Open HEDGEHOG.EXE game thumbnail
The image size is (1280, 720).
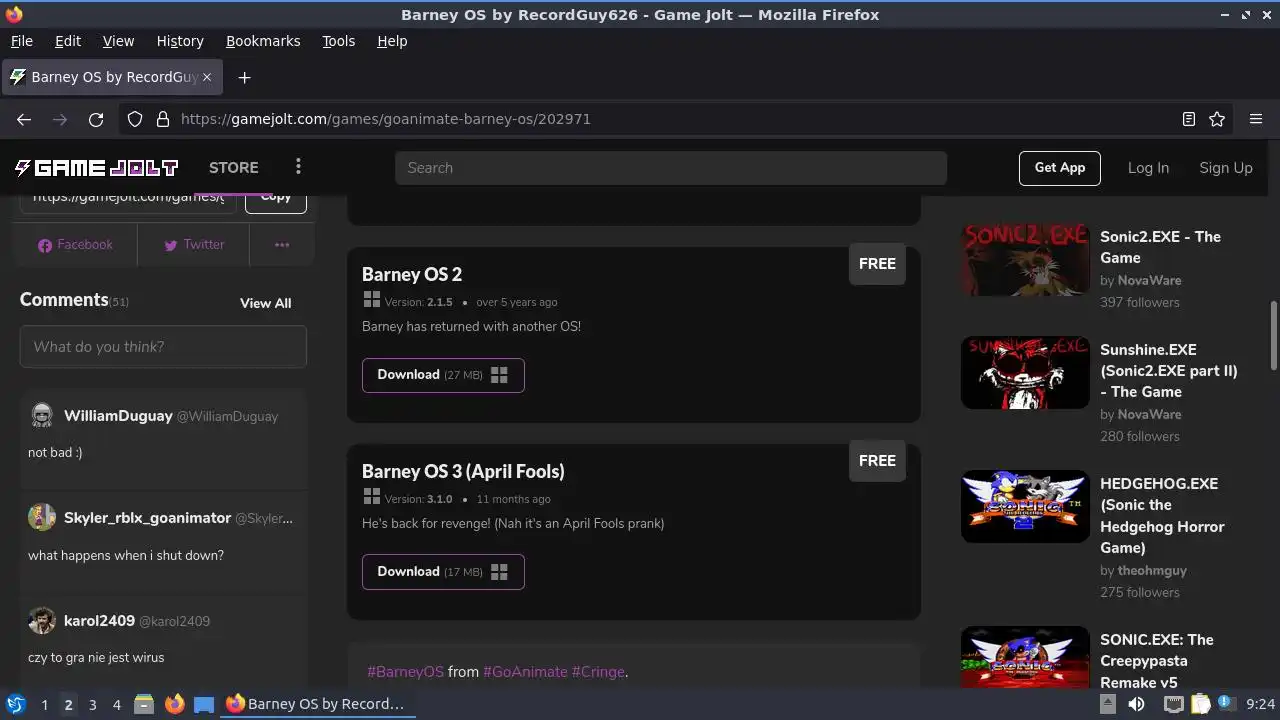[x=1025, y=506]
